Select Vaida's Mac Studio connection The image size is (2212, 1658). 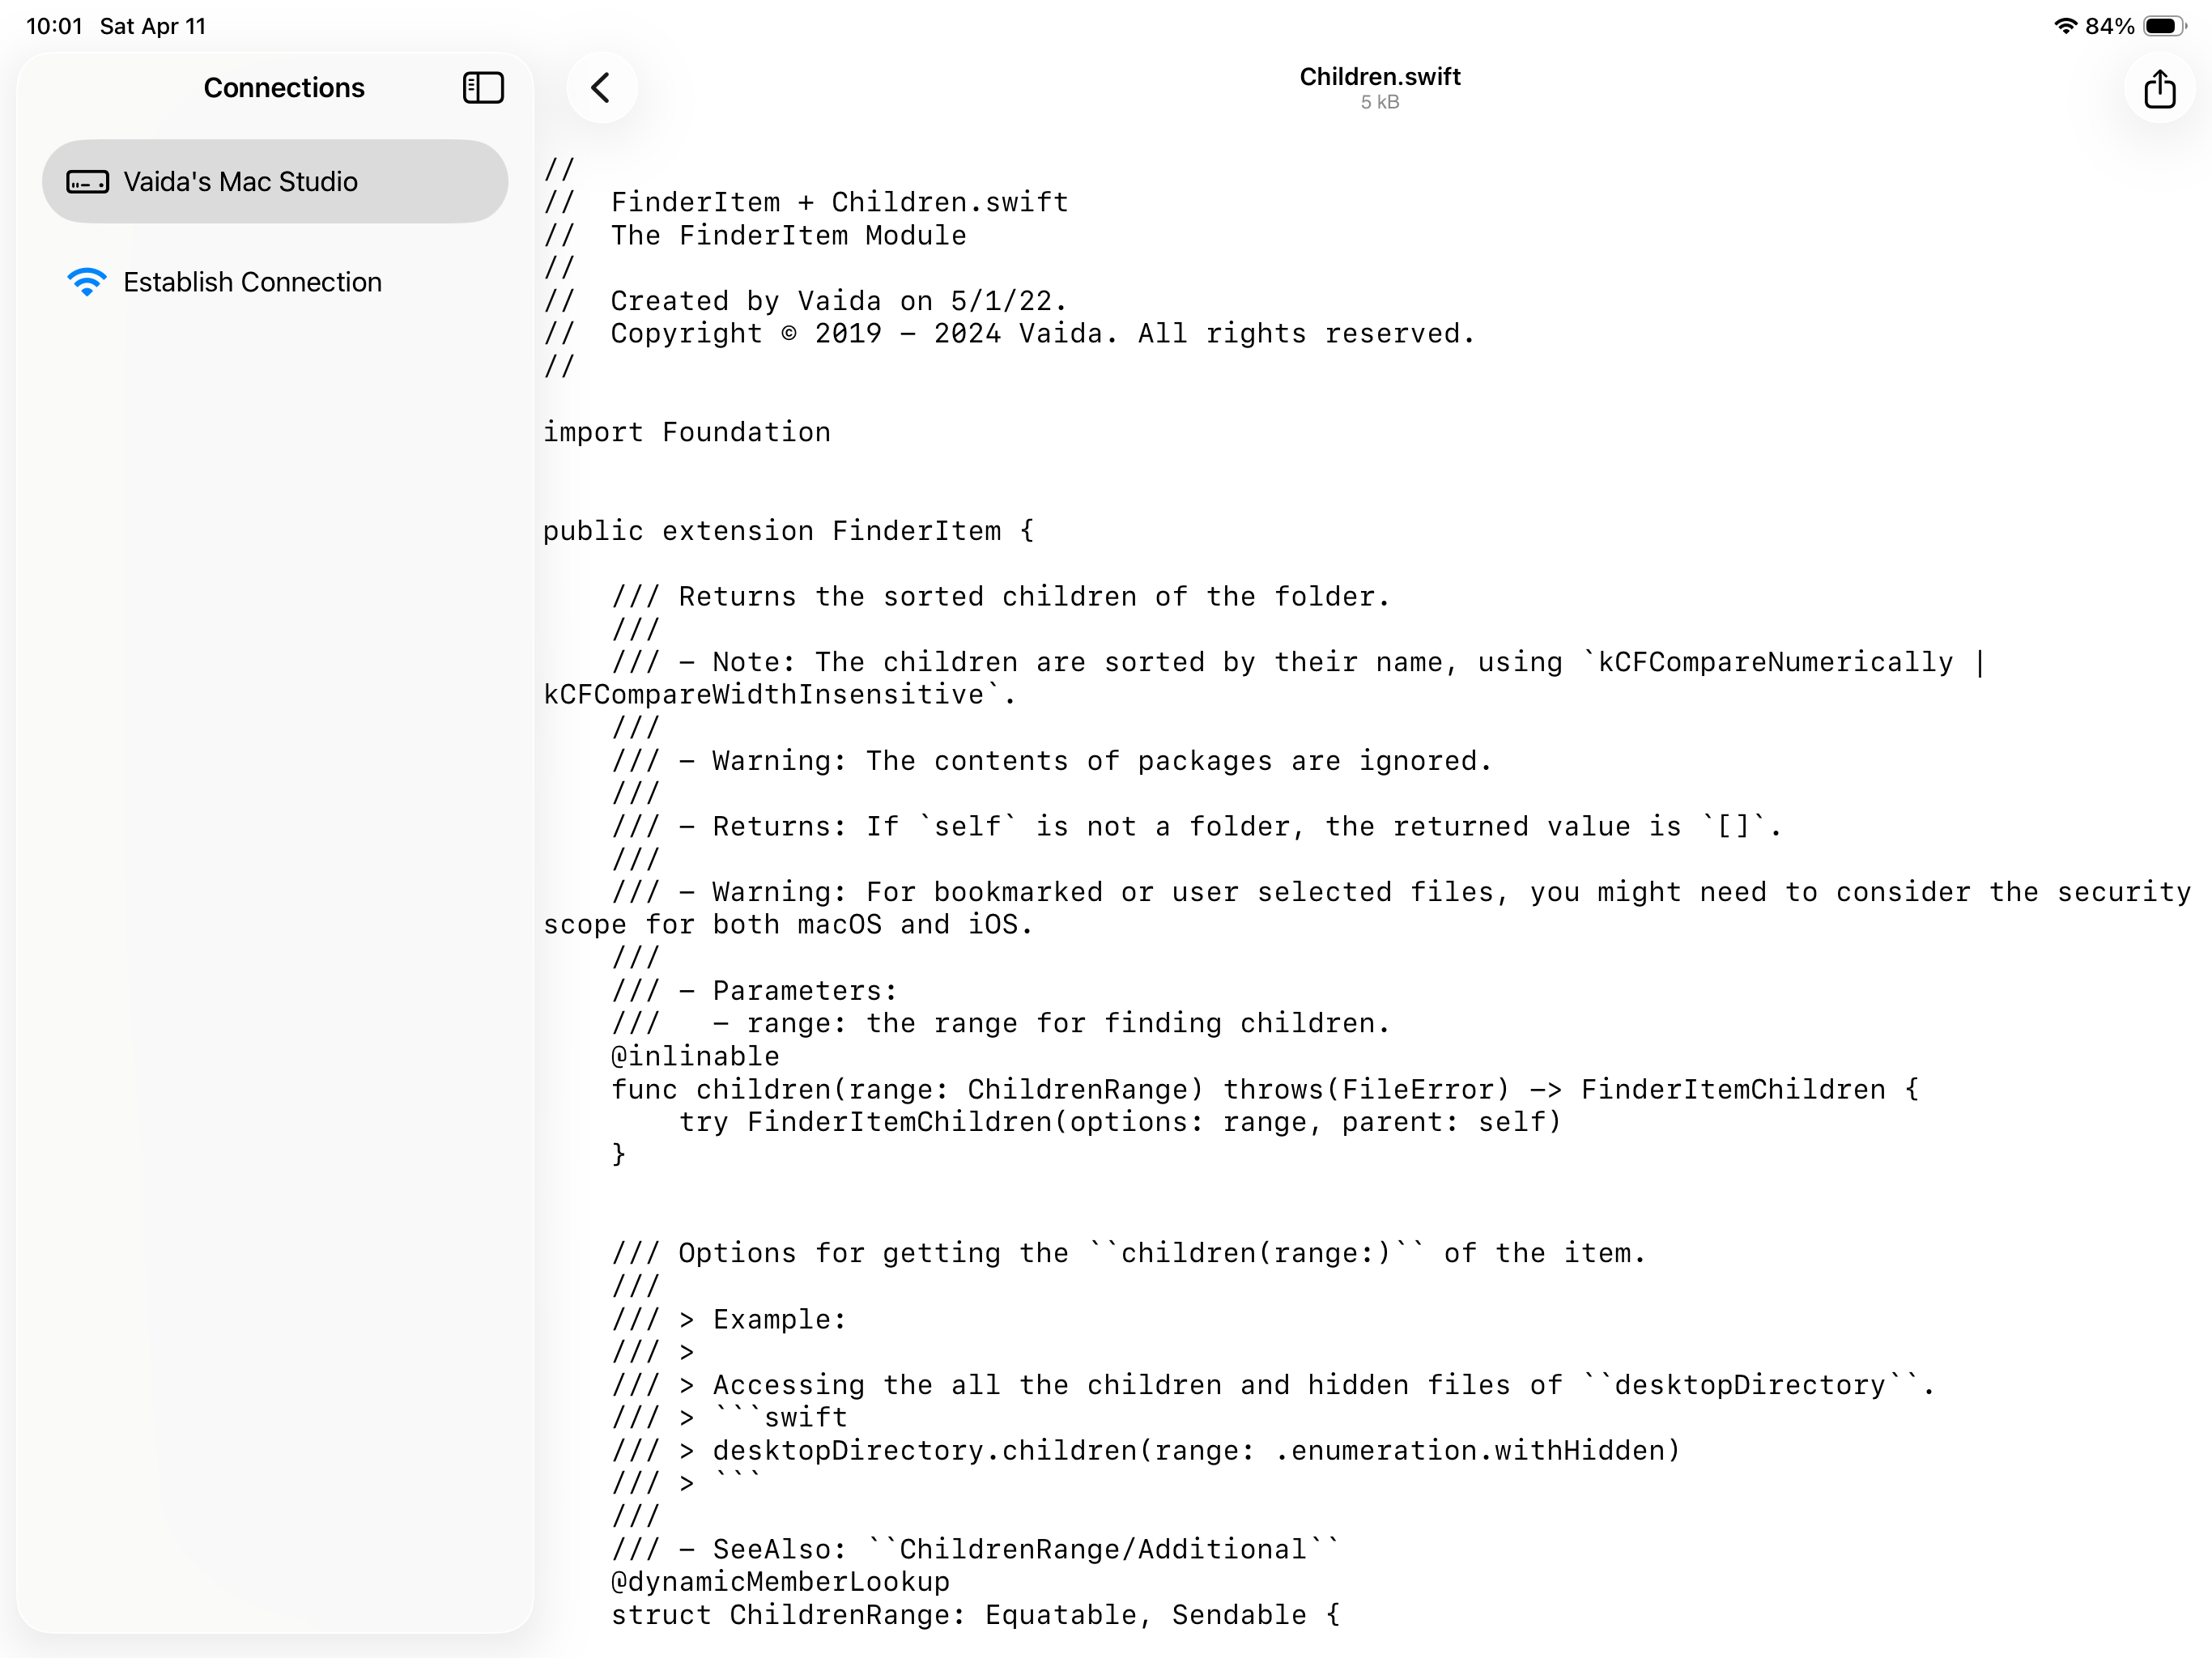click(x=275, y=181)
